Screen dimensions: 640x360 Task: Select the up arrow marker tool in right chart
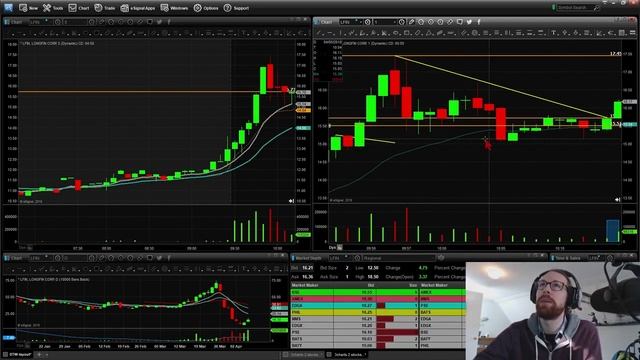(565, 33)
